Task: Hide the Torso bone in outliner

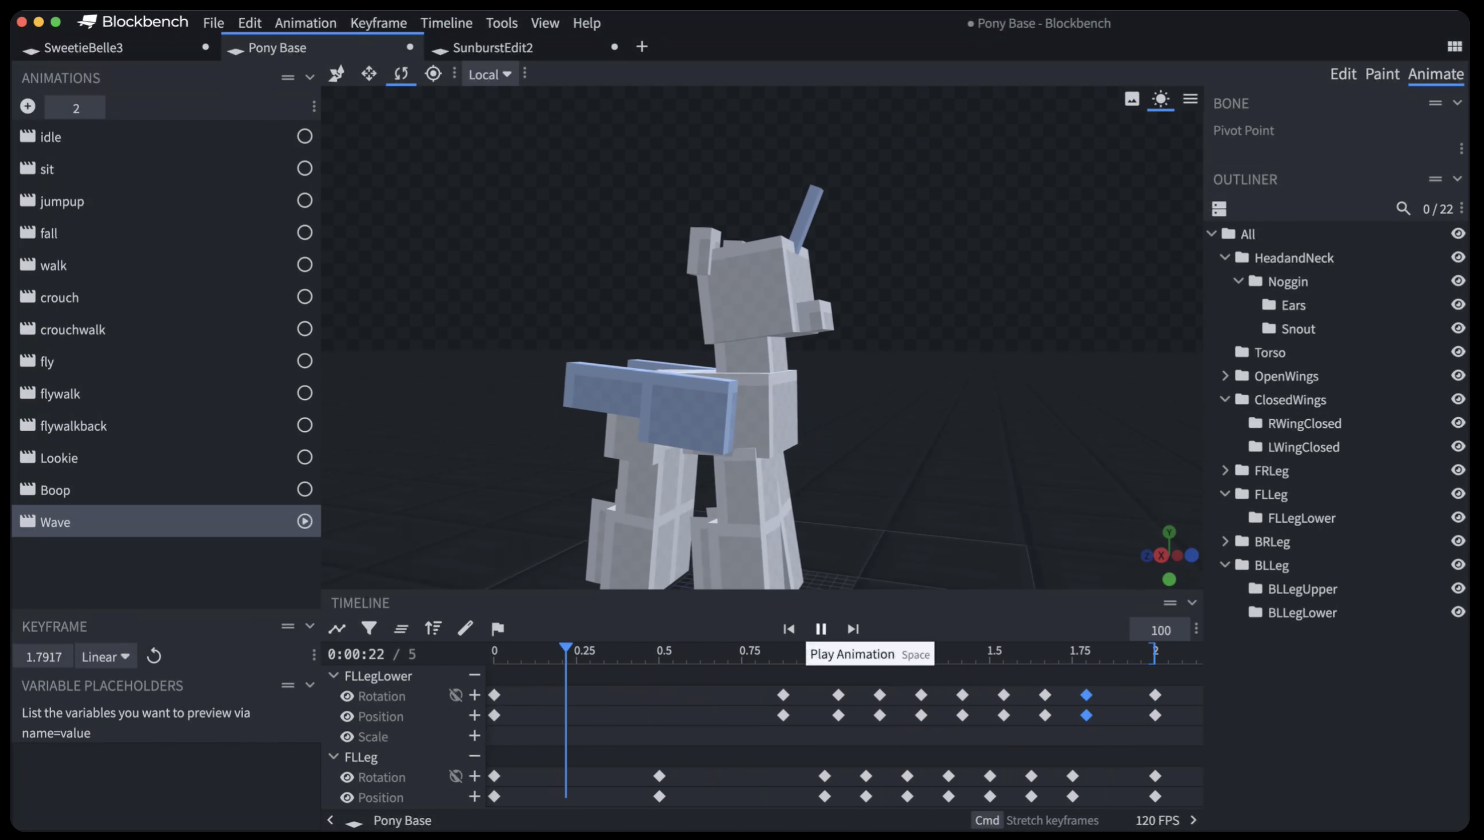Action: tap(1458, 352)
